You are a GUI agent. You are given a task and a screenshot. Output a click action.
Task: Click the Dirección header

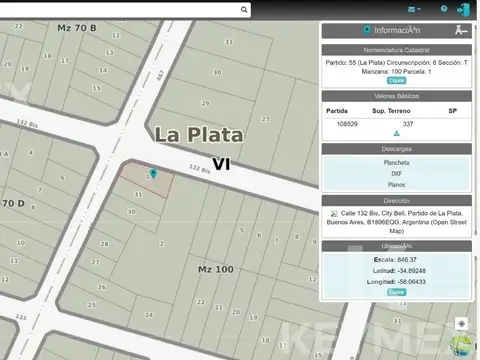click(396, 201)
